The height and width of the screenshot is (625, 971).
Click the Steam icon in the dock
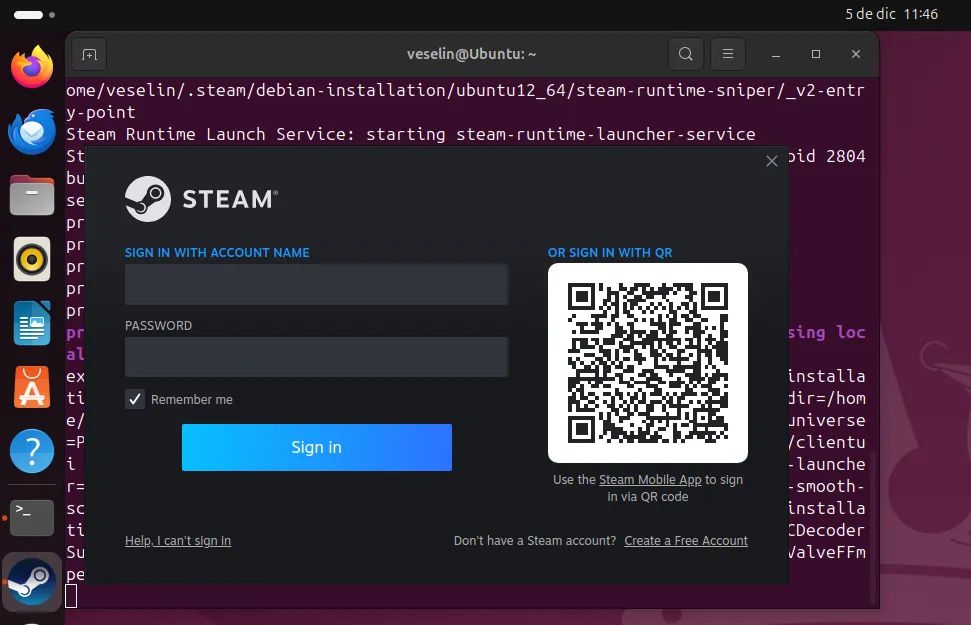pyautogui.click(x=32, y=580)
